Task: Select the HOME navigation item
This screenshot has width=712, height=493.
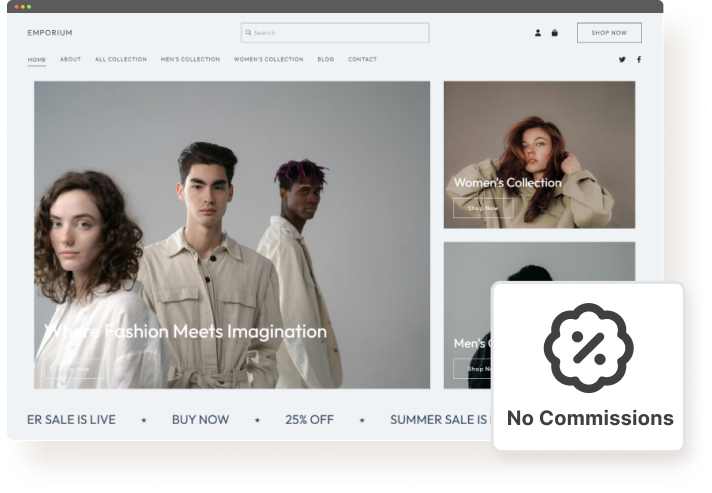Action: point(37,60)
